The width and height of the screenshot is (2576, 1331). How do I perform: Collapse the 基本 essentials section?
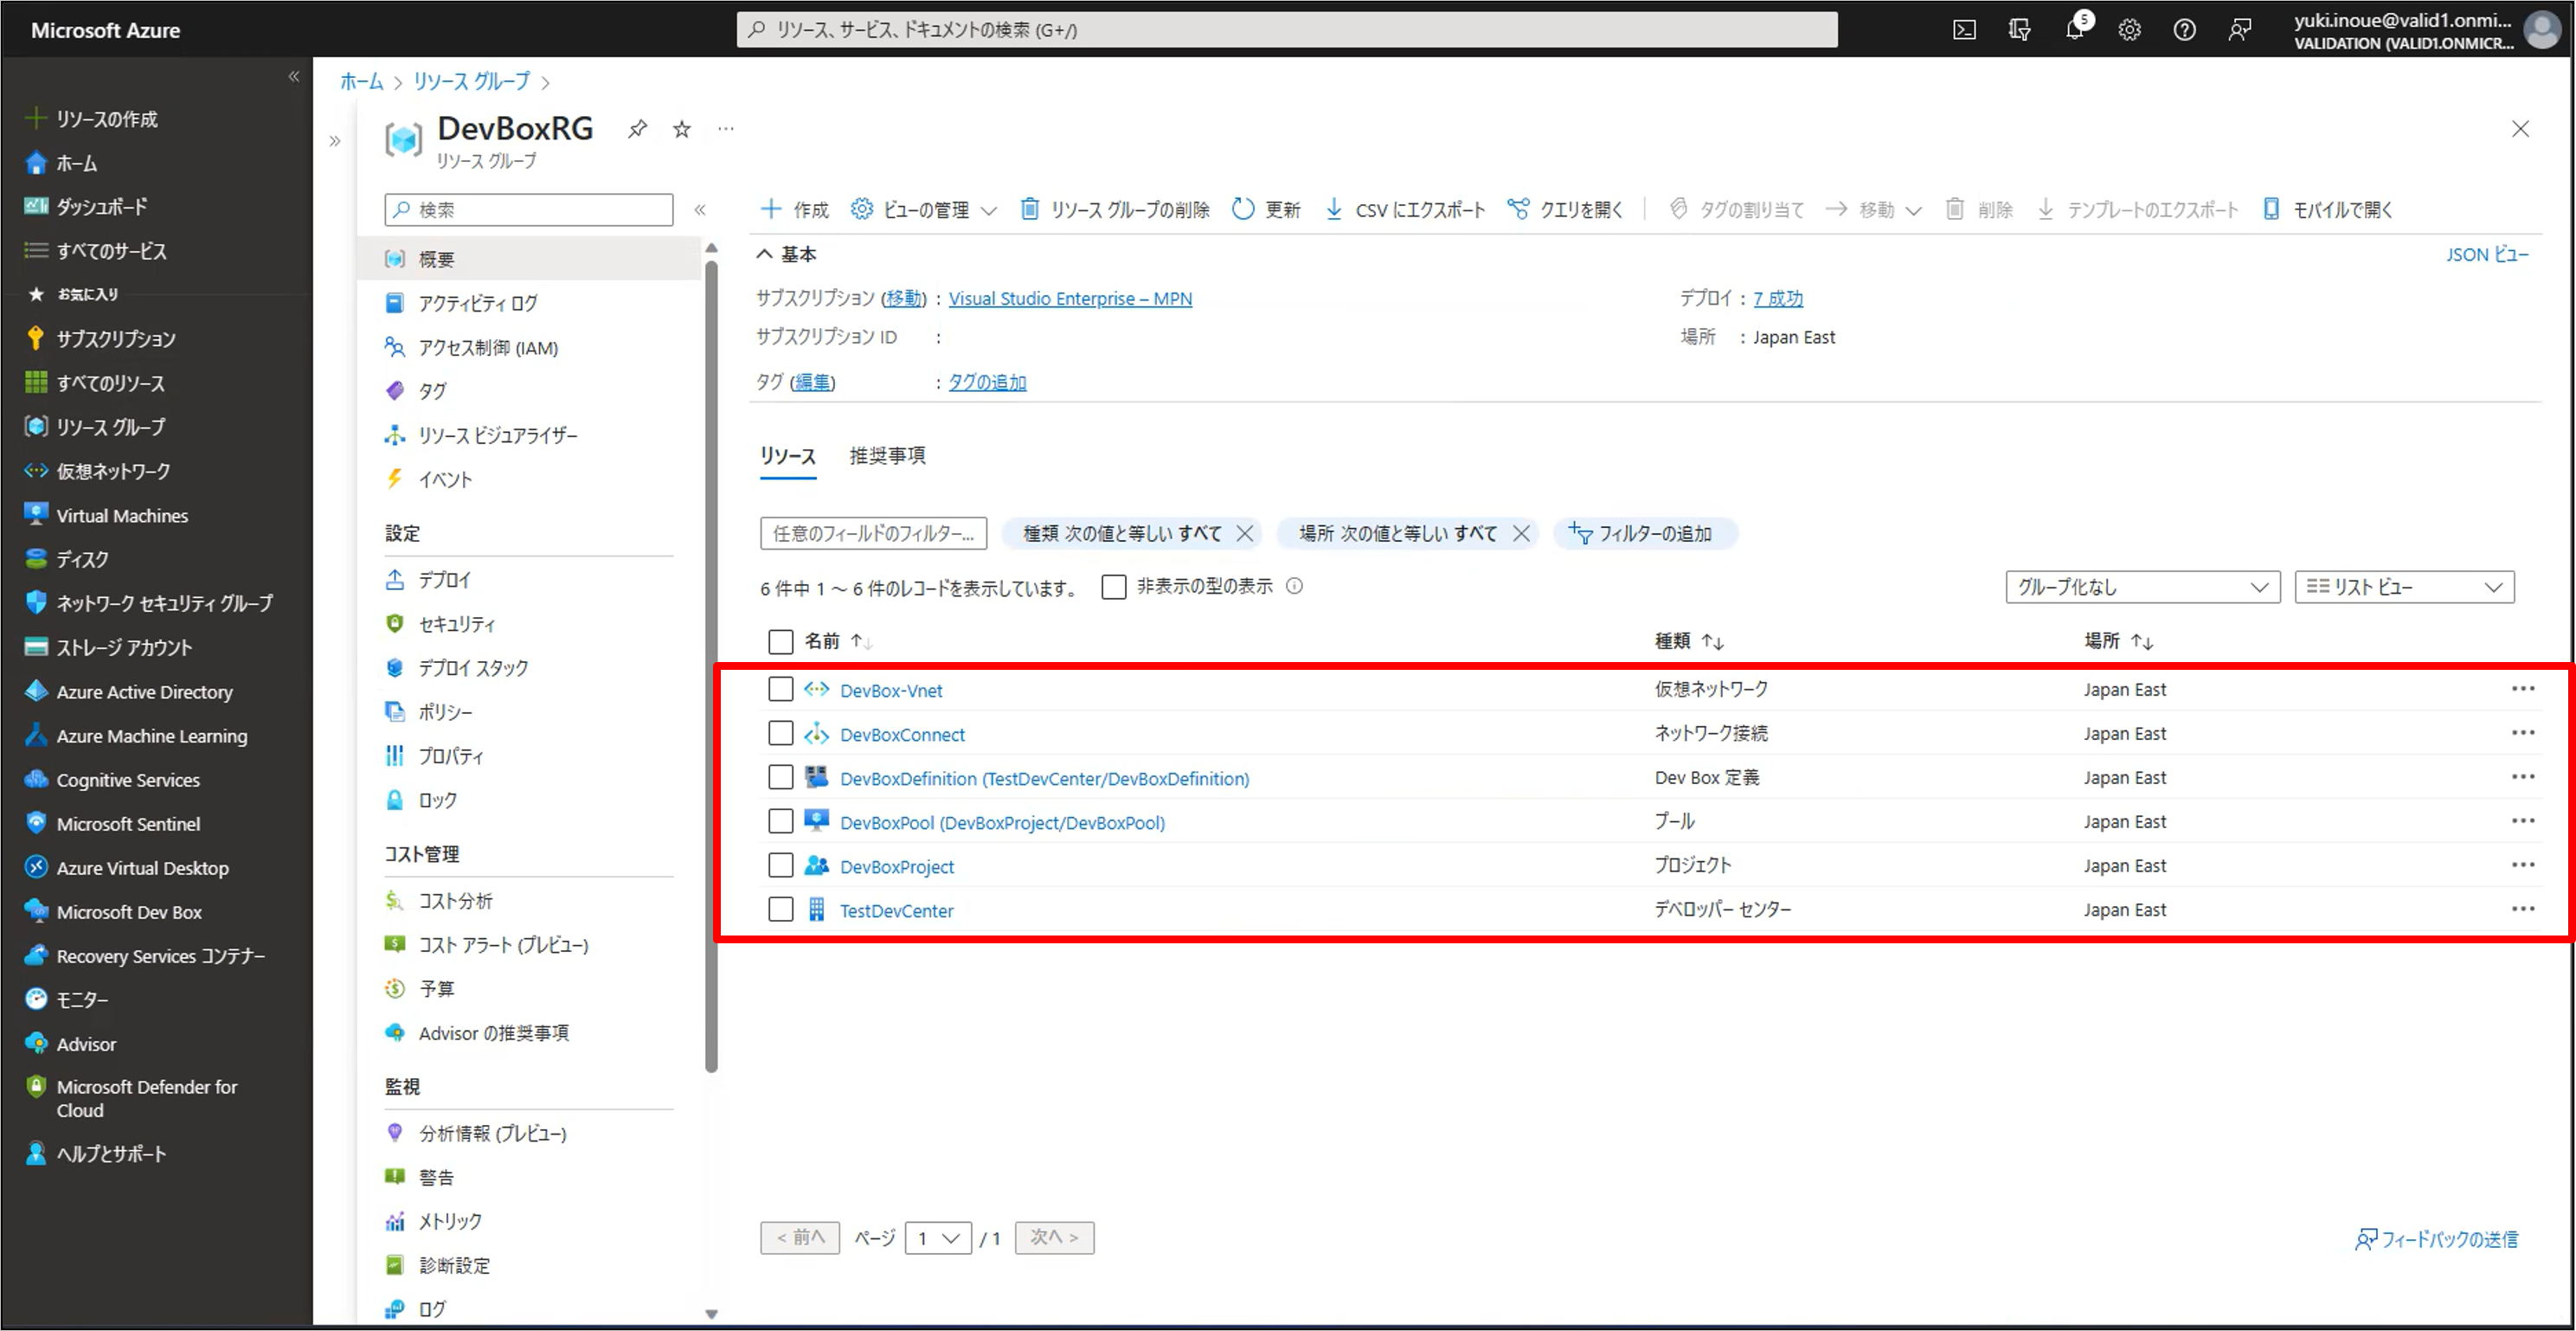click(x=787, y=254)
